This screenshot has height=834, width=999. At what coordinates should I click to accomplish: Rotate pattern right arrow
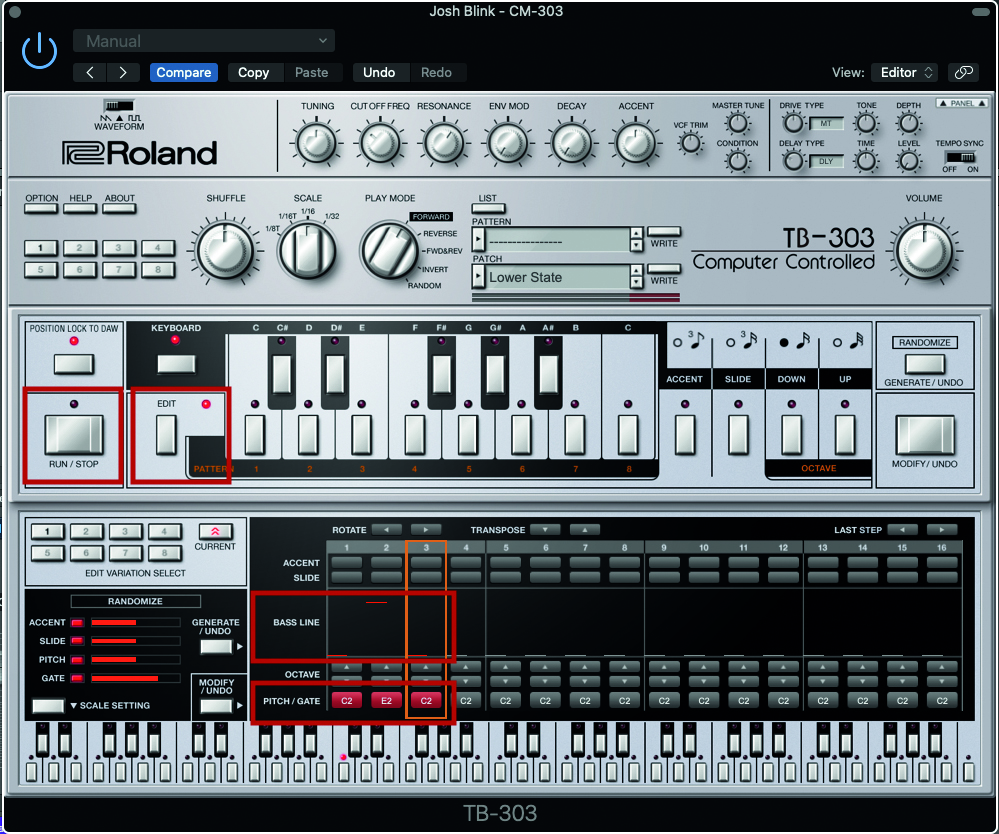(x=426, y=529)
